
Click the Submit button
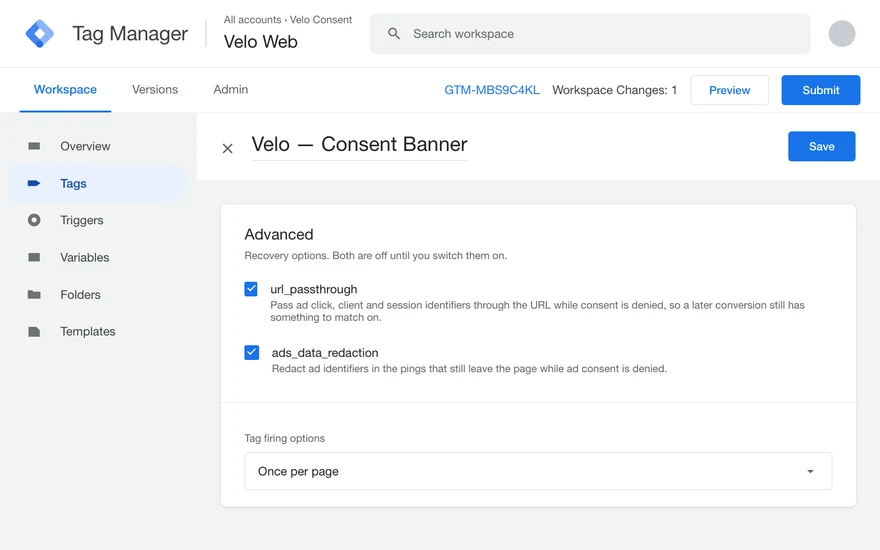821,90
